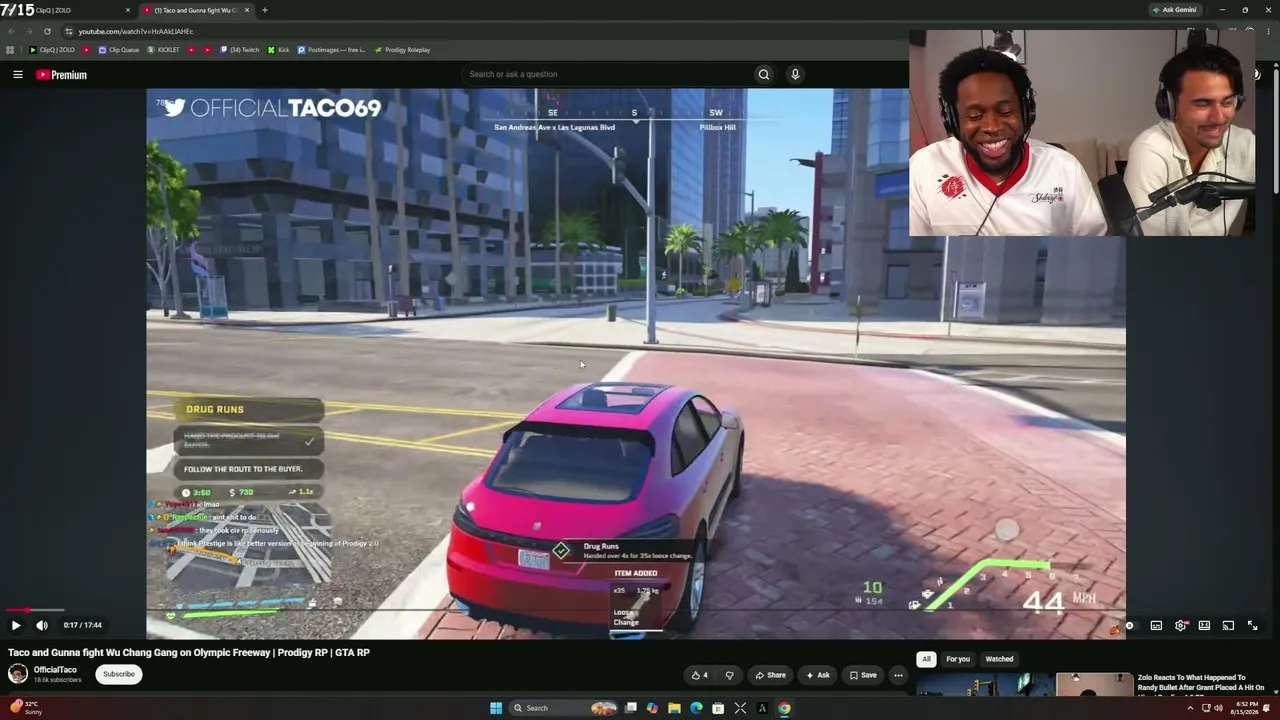Image resolution: width=1280 pixels, height=720 pixels.
Task: Switch to theater mode view
Action: coord(1204,626)
